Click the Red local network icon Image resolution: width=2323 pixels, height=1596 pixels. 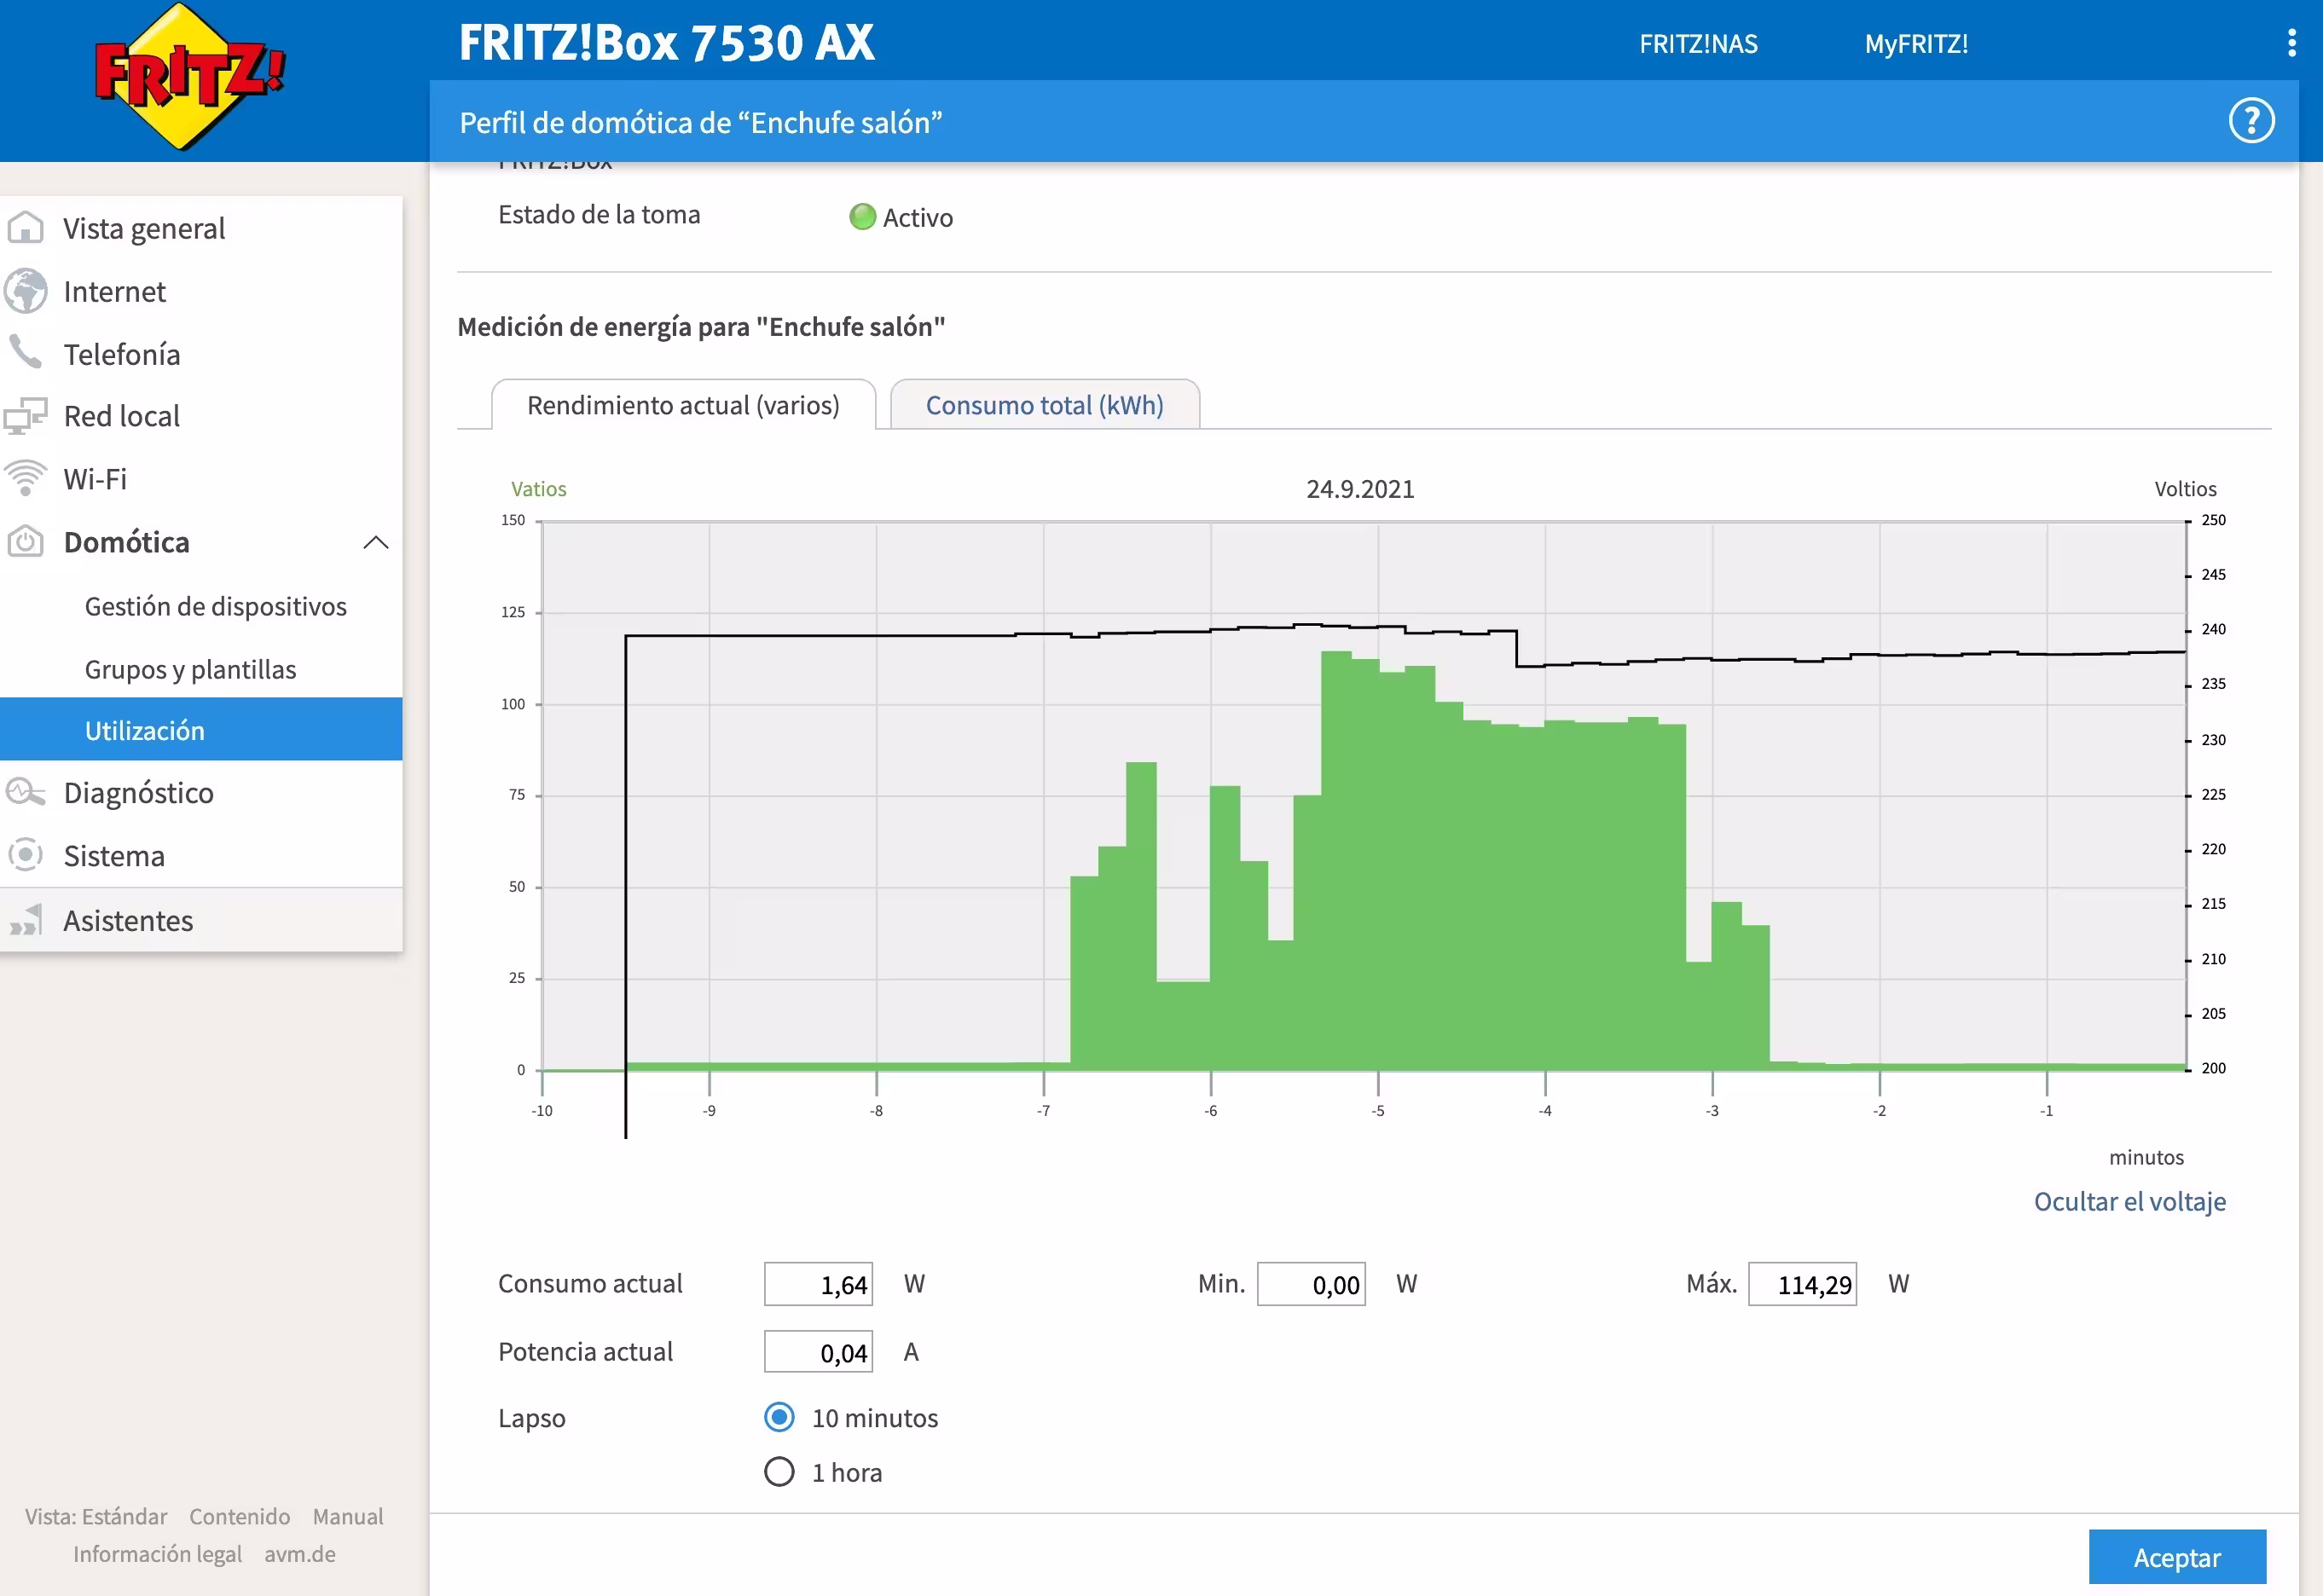point(26,416)
